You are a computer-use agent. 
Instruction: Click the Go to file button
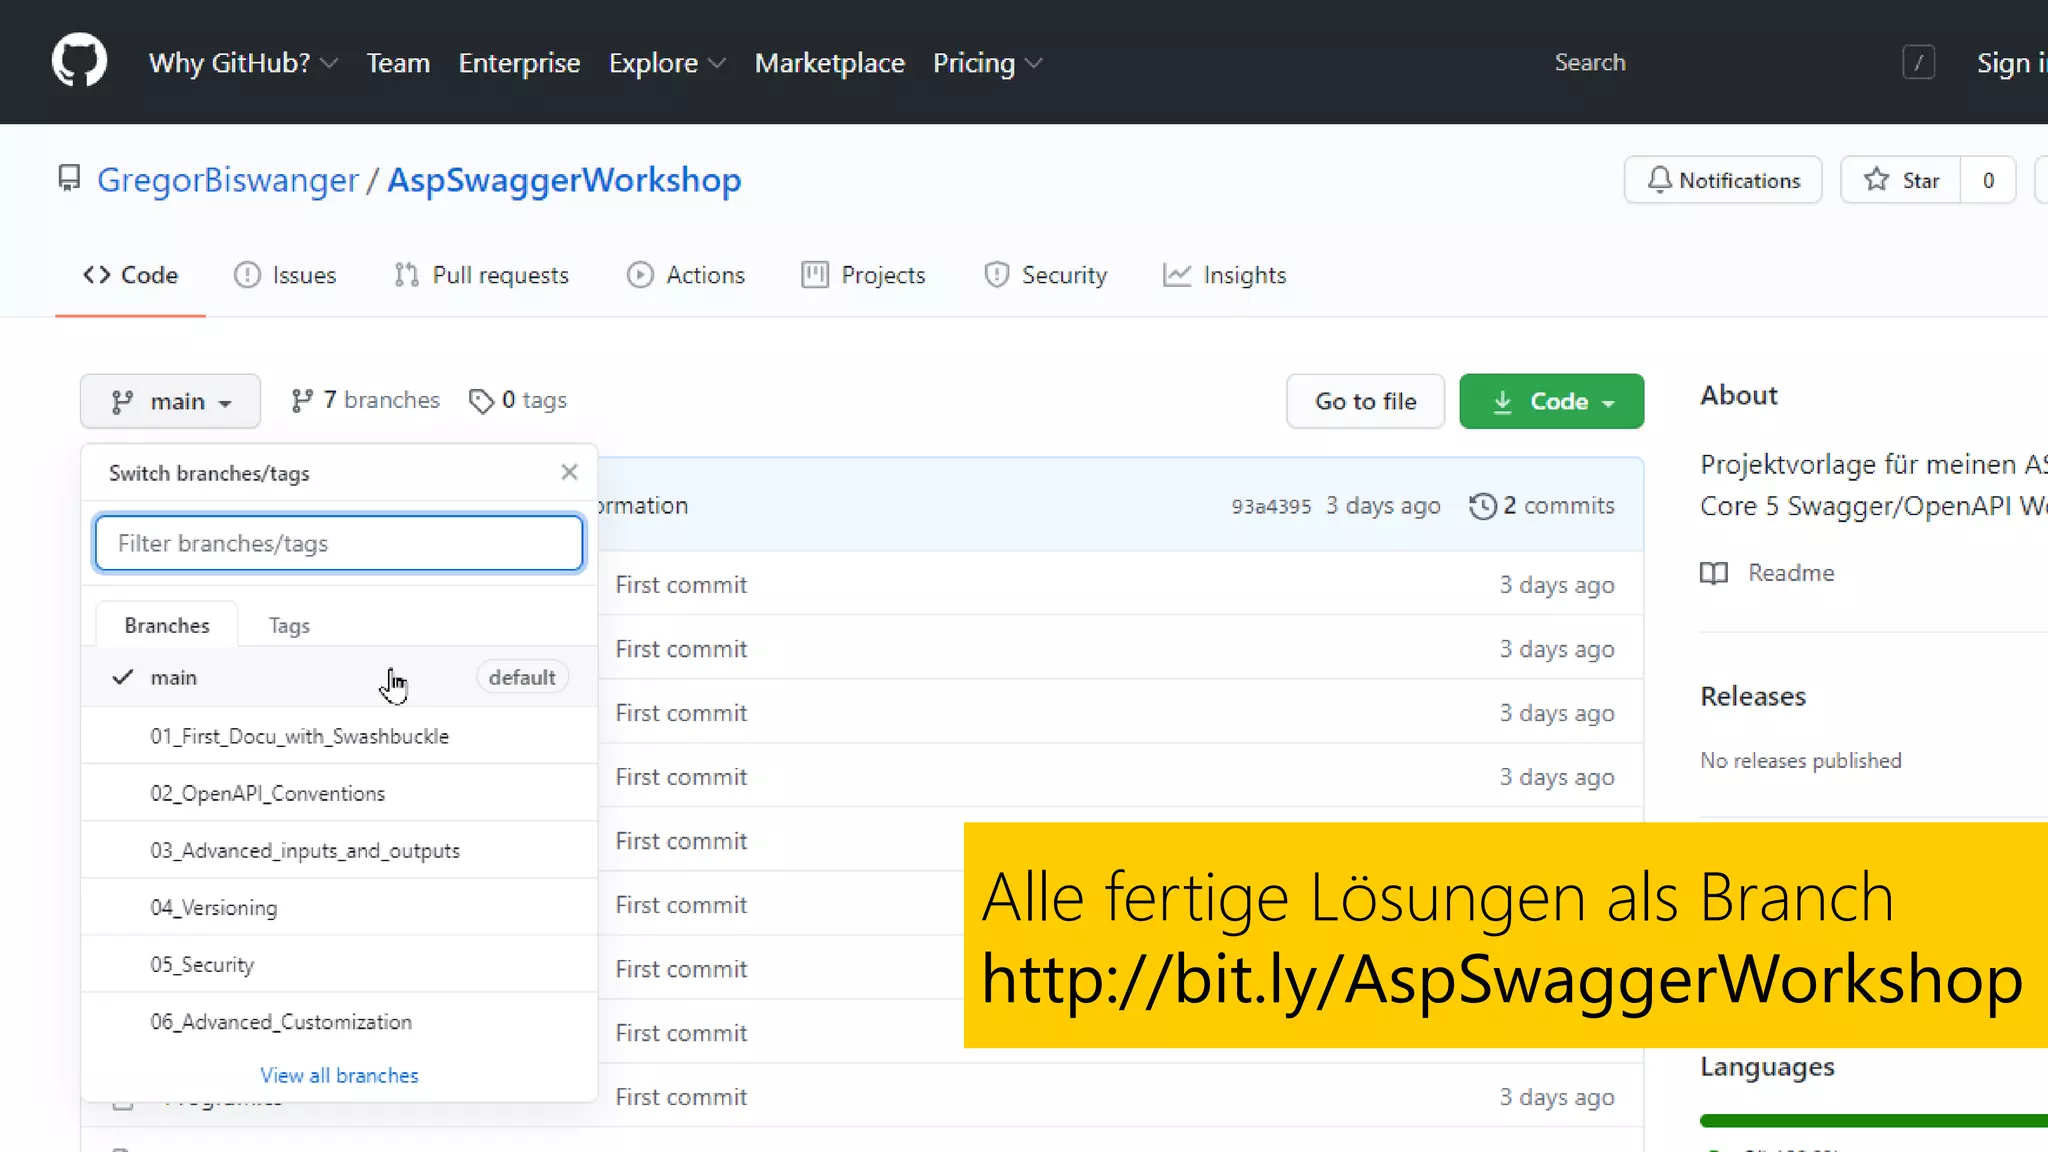[x=1365, y=401]
